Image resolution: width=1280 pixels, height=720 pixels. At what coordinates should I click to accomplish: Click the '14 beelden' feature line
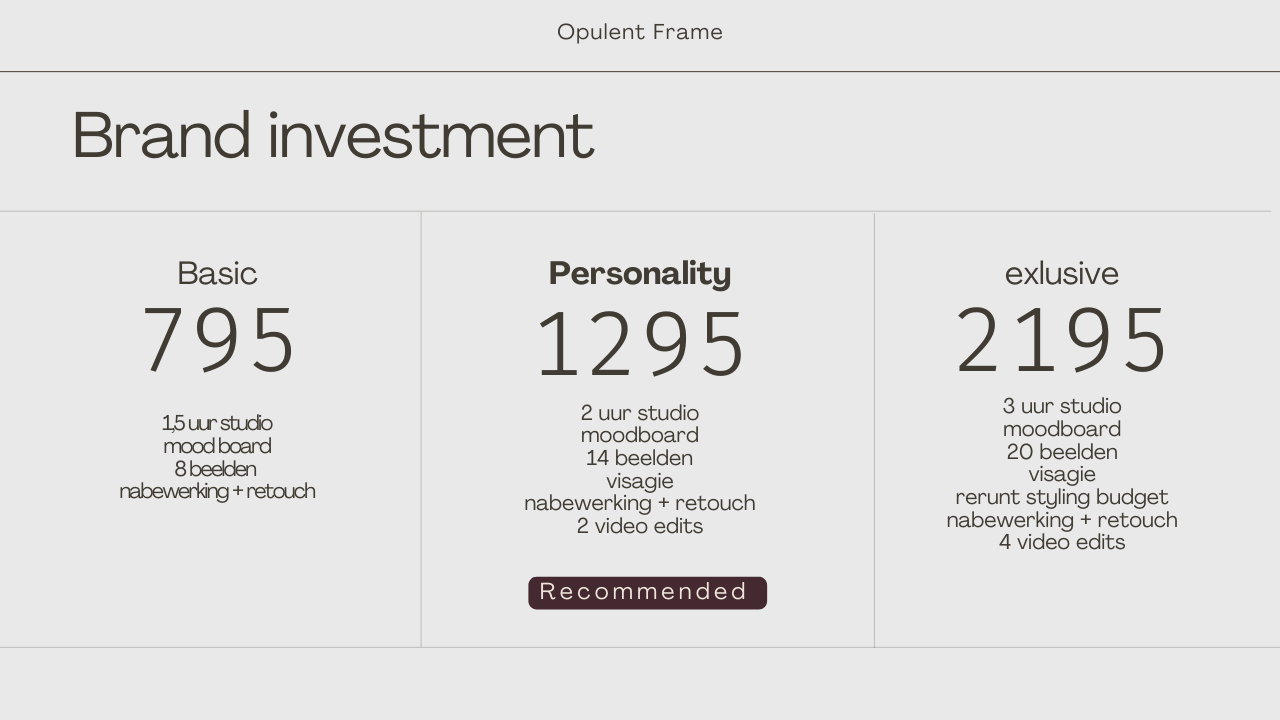click(x=640, y=458)
